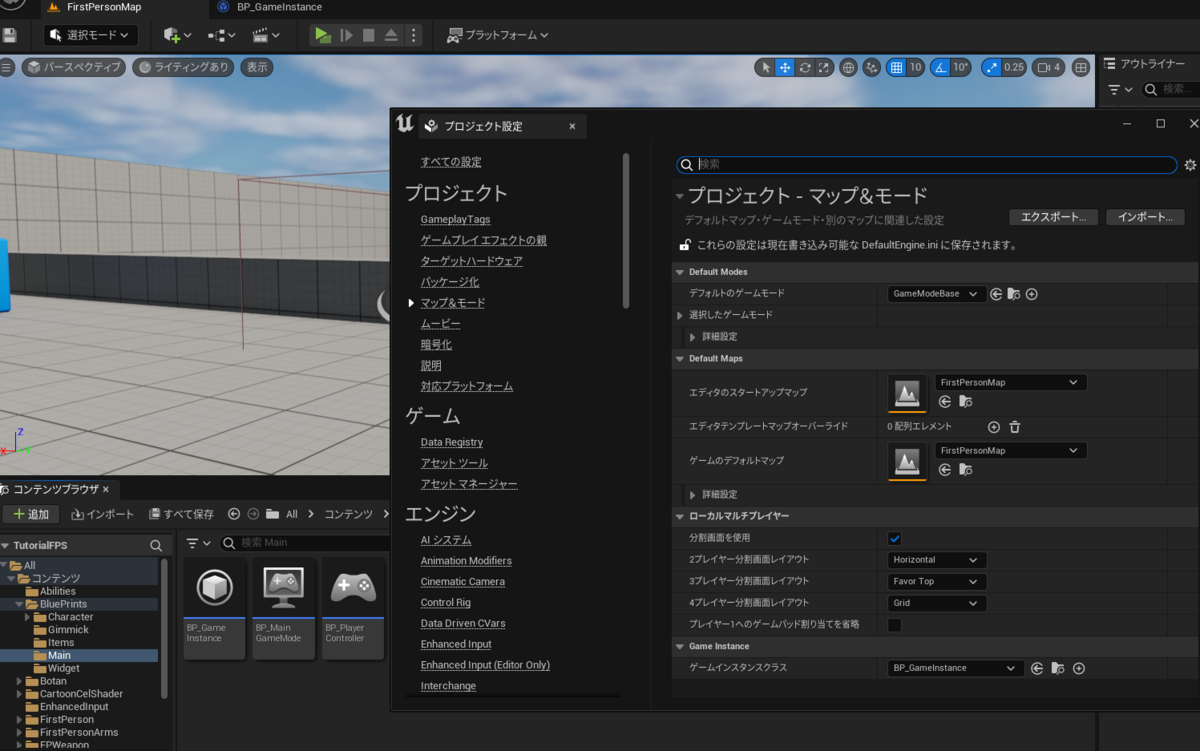Collapse the Default Maps section

coord(680,358)
